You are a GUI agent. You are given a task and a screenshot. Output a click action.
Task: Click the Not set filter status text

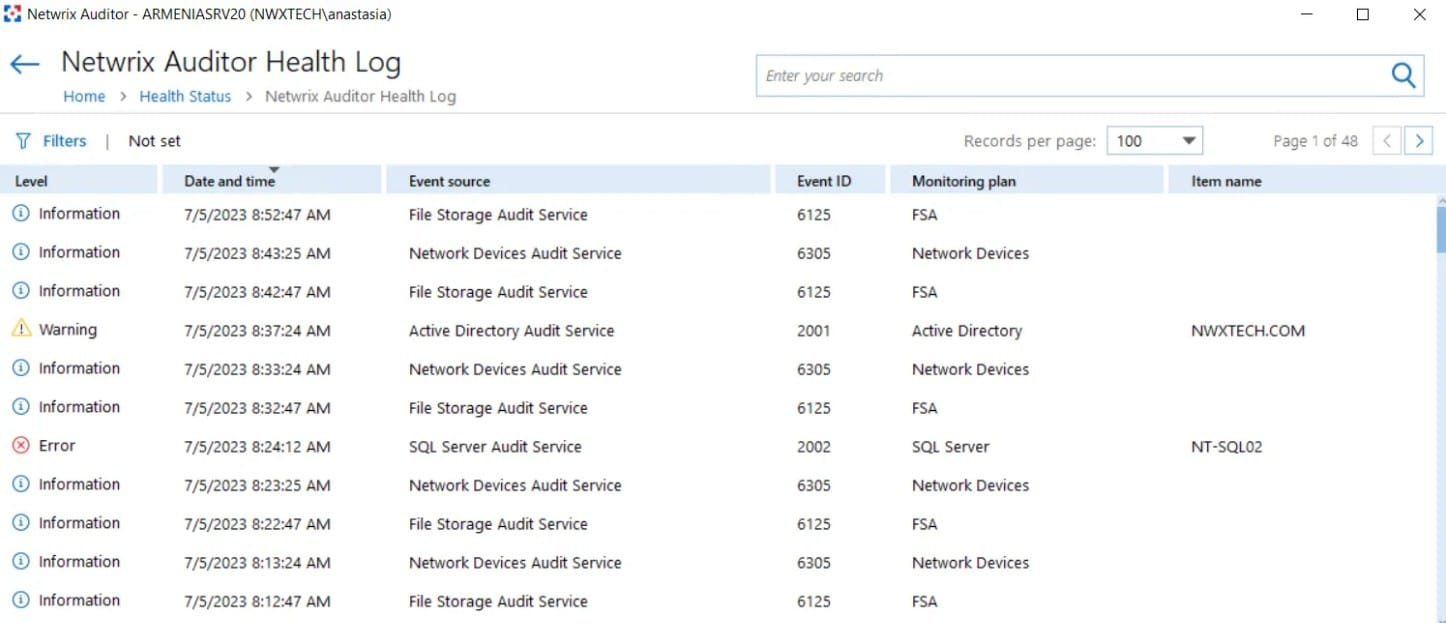click(x=155, y=141)
